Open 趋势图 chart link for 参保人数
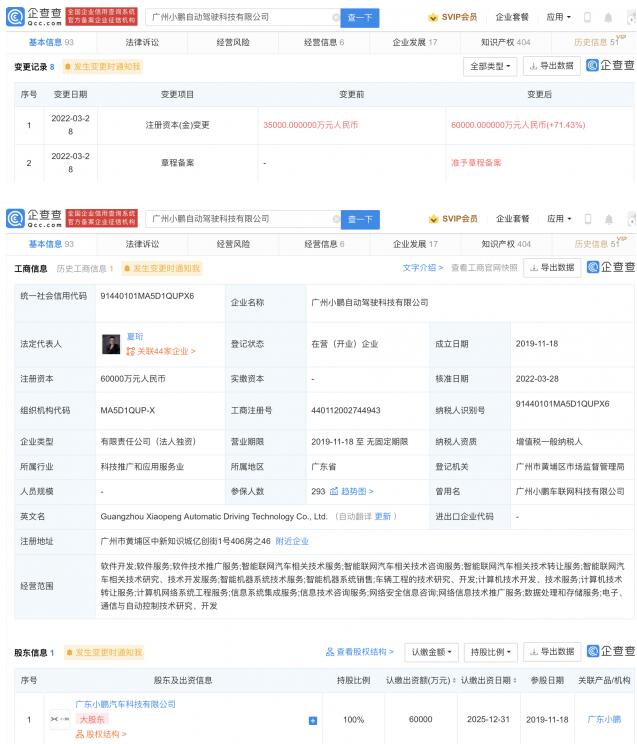Screen dimensions: 637x744 click(x=352, y=492)
